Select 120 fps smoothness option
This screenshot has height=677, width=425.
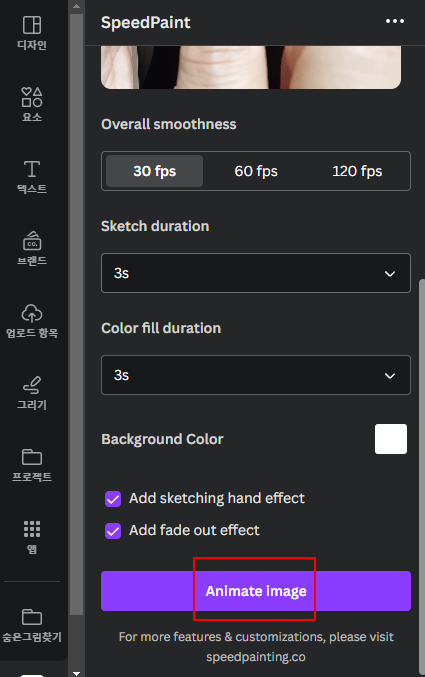coord(357,171)
